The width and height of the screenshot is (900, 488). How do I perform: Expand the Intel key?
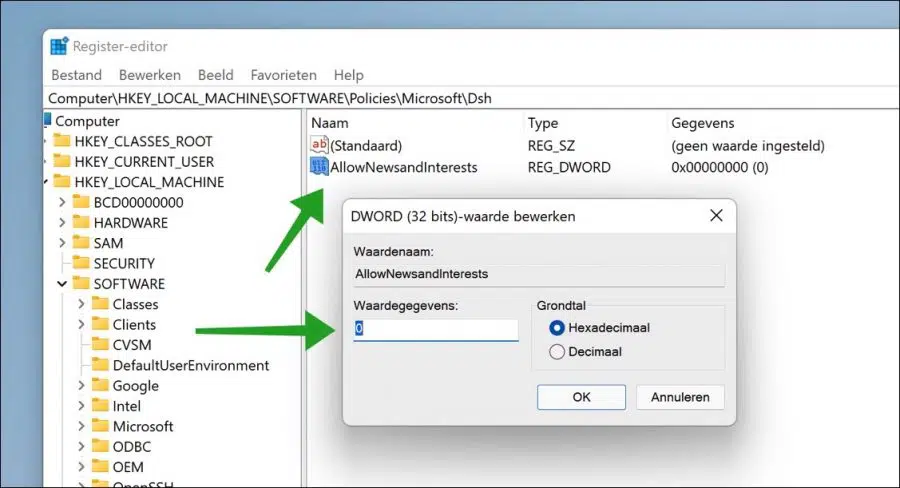81,406
